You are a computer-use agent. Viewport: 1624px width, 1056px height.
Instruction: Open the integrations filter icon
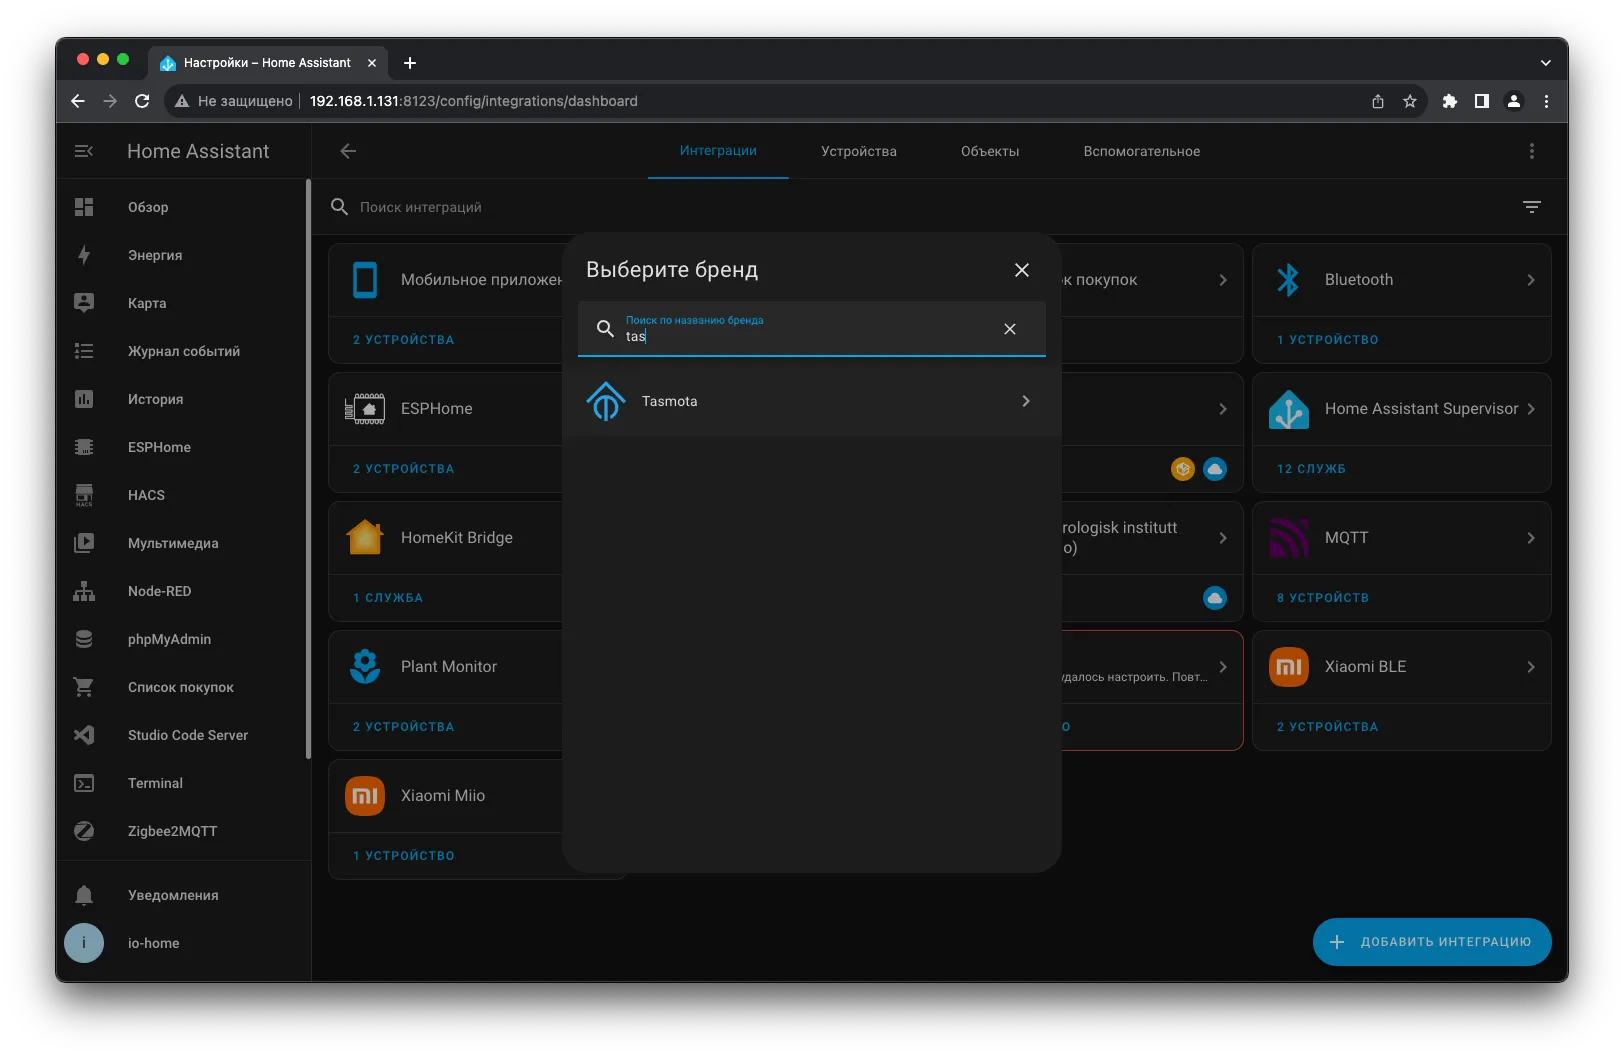pos(1531,207)
